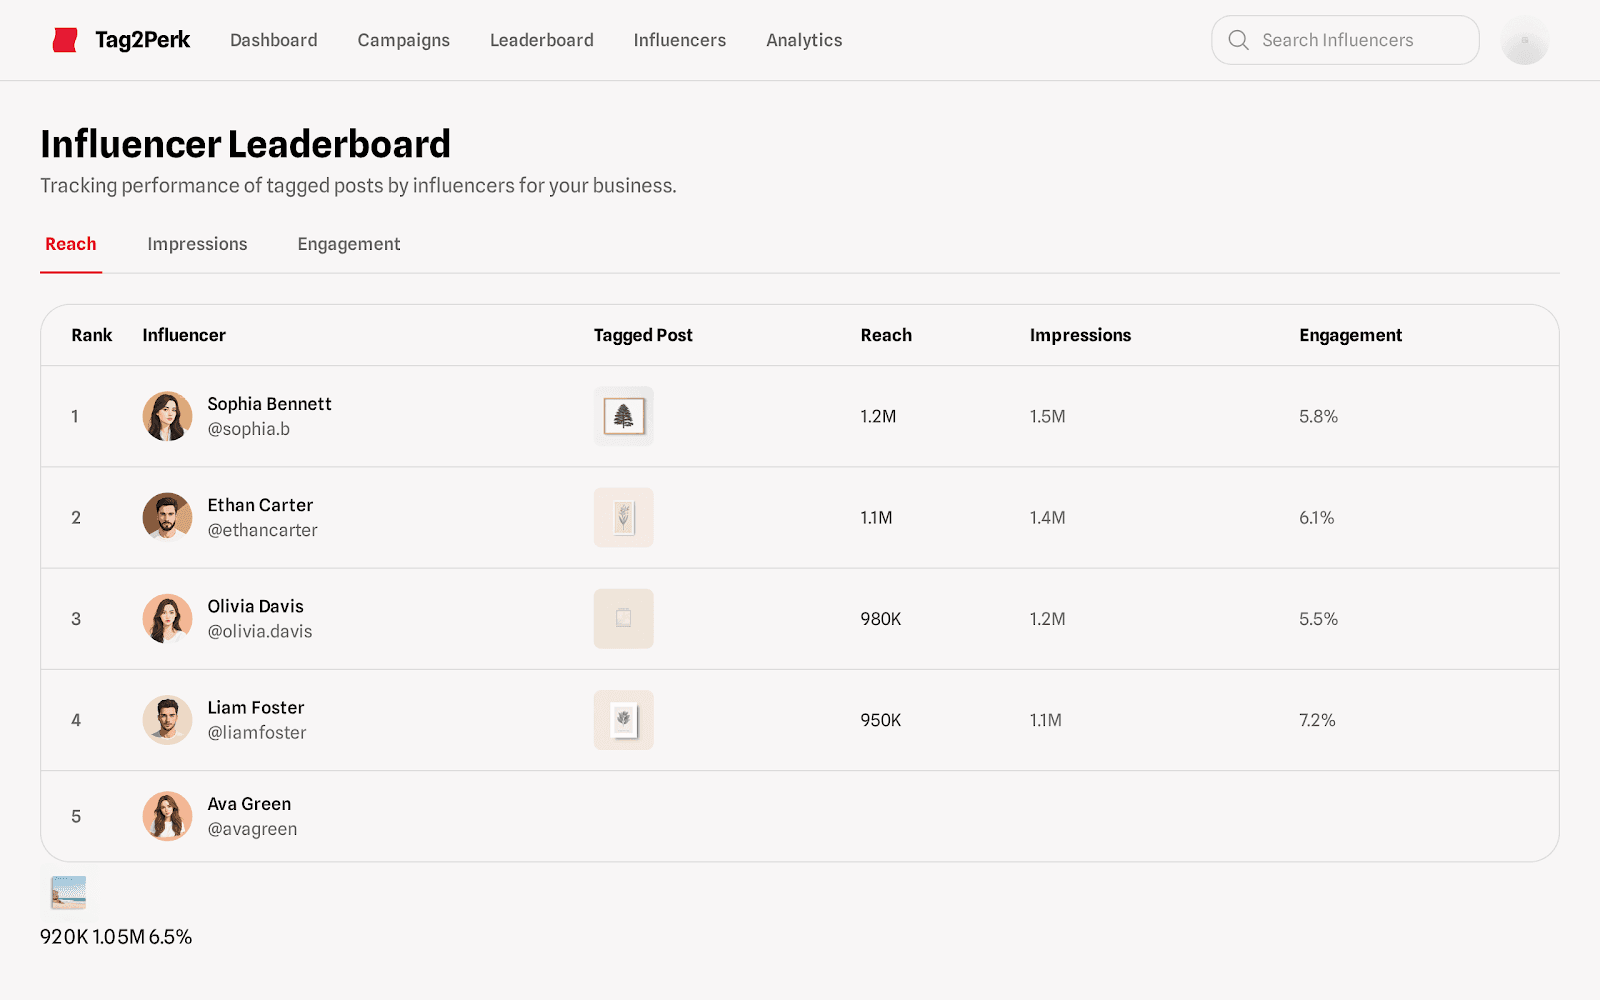Click rank number 5
This screenshot has height=1000, width=1600.
[76, 816]
